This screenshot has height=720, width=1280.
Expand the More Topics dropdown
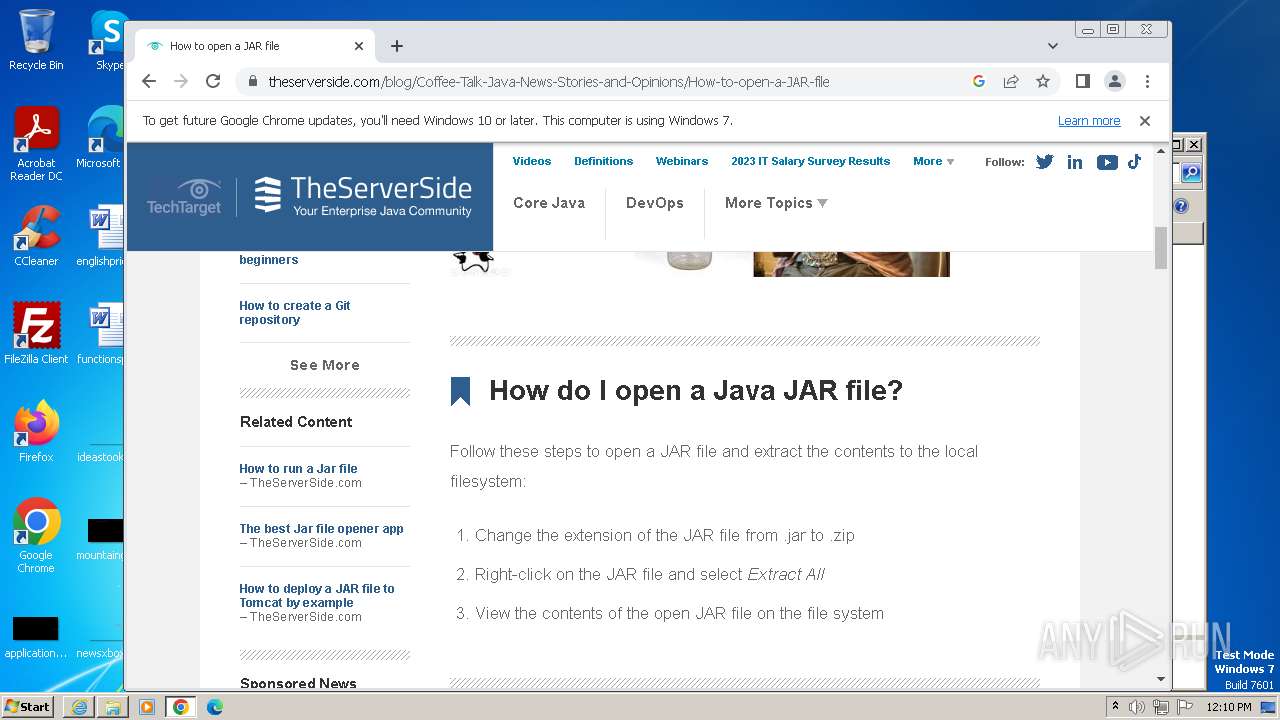click(x=776, y=203)
